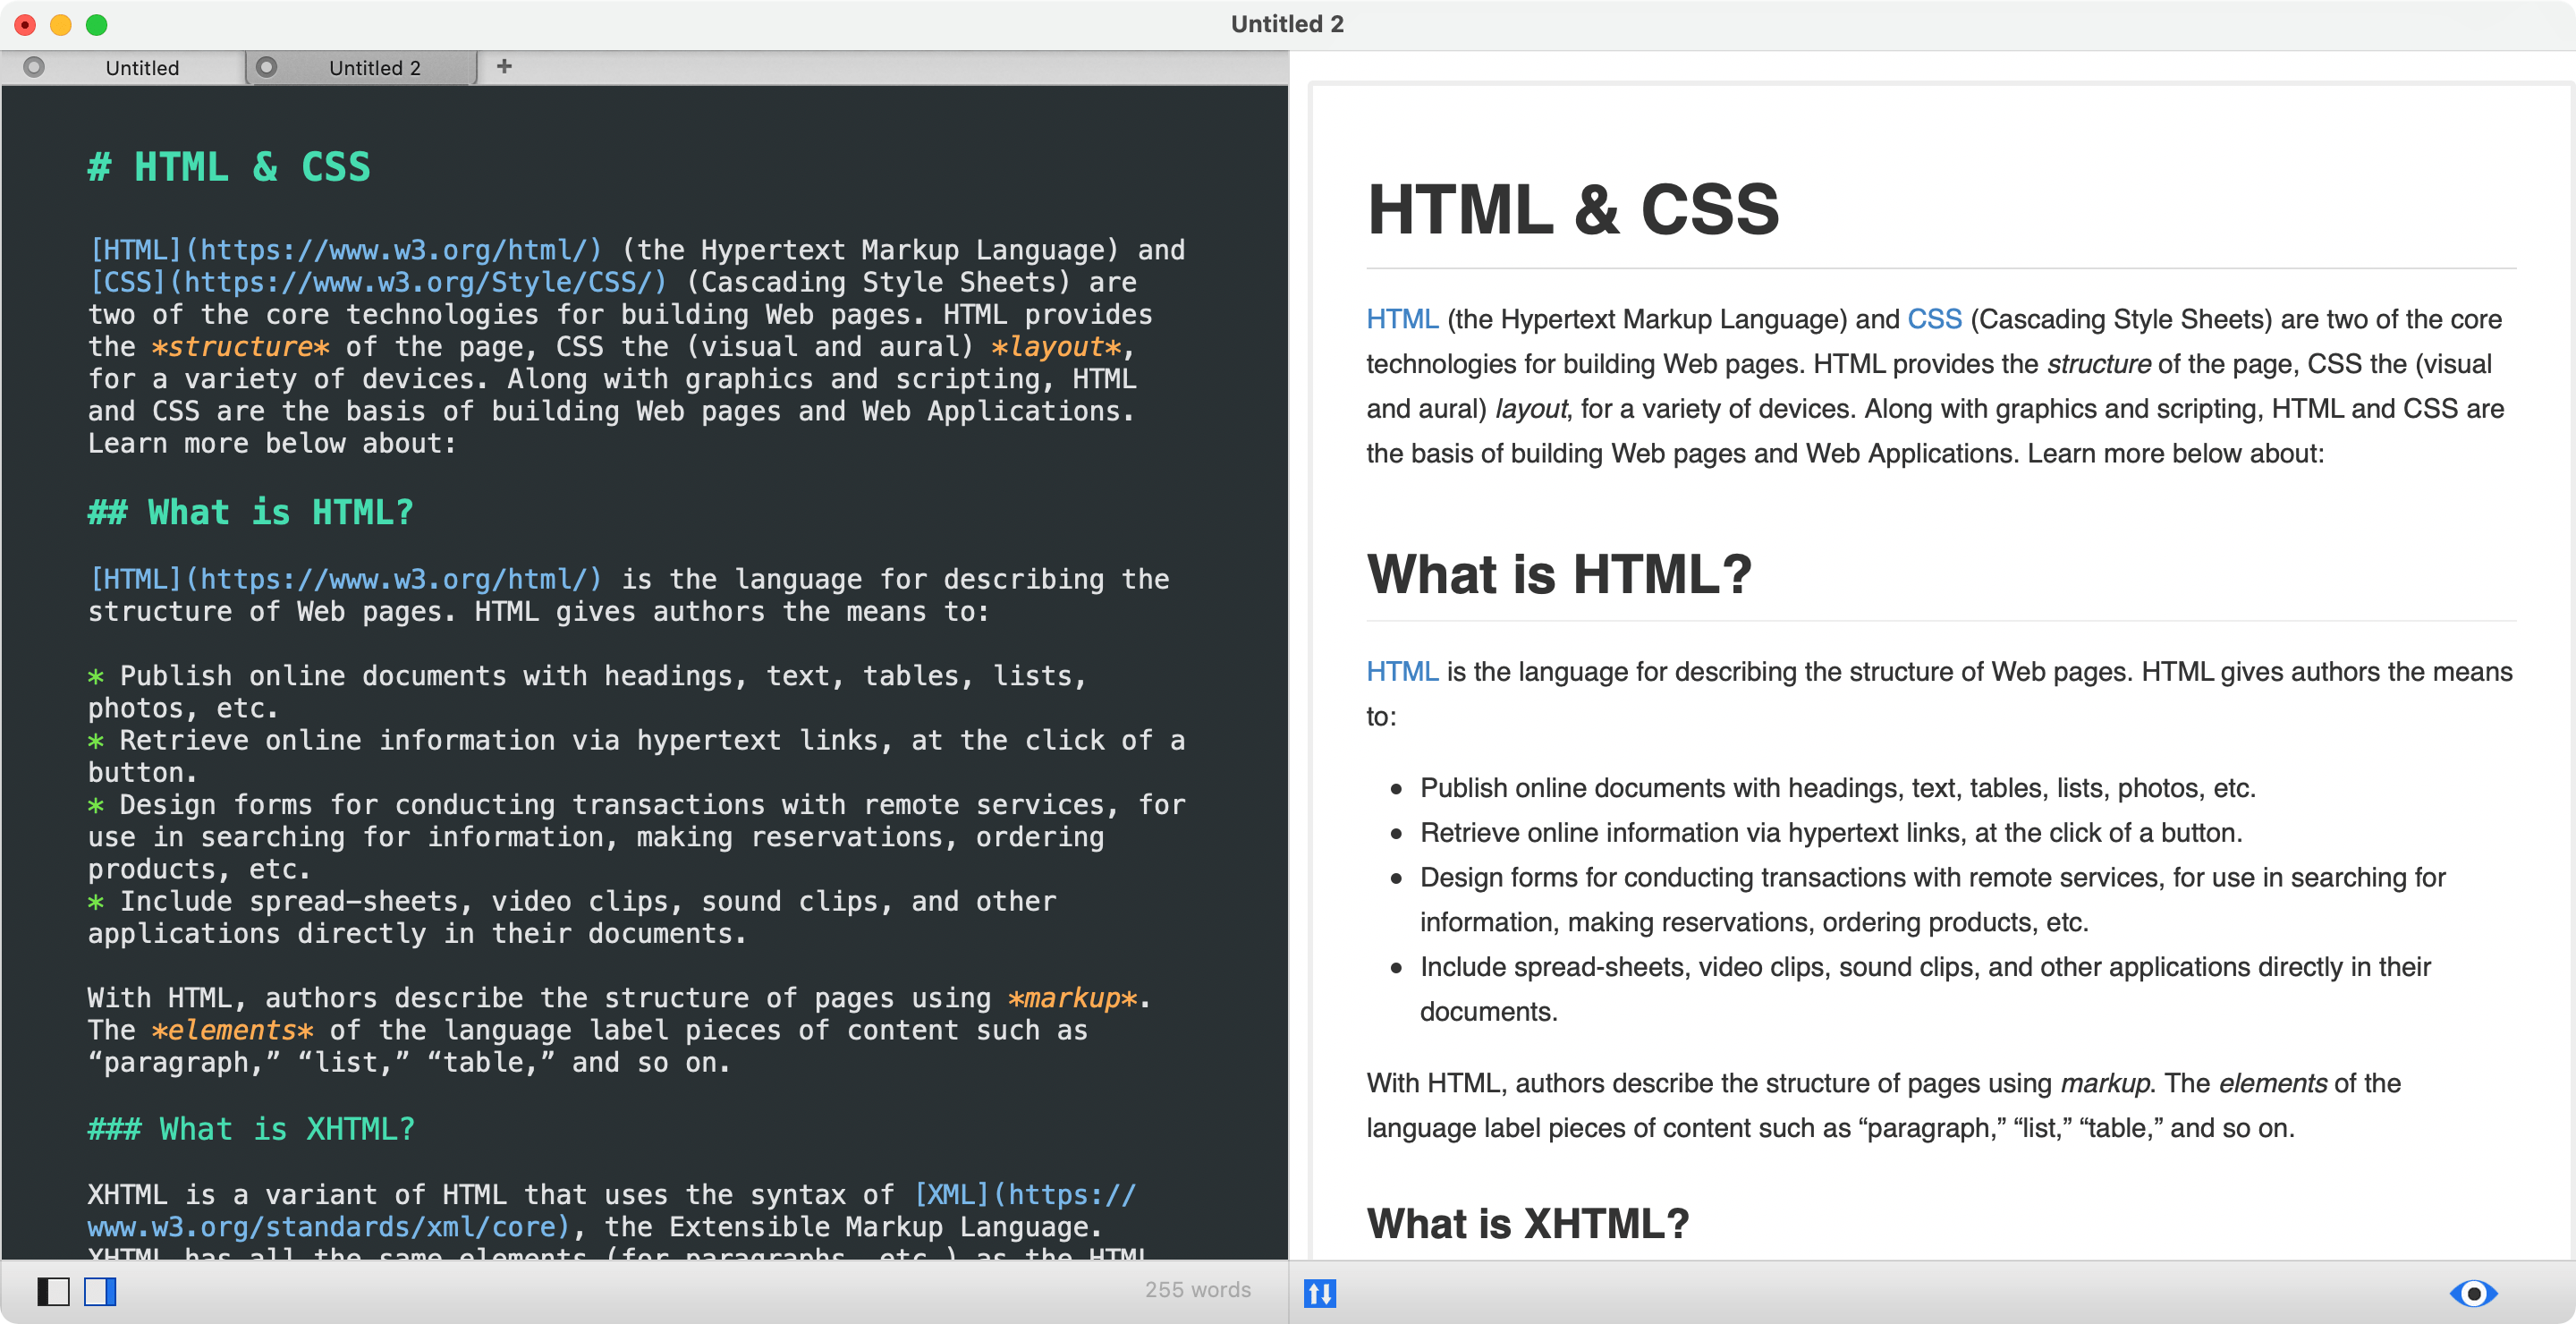Viewport: 2576px width, 1324px height.
Task: Toggle the left editor pane layout icon
Action: 53,1292
